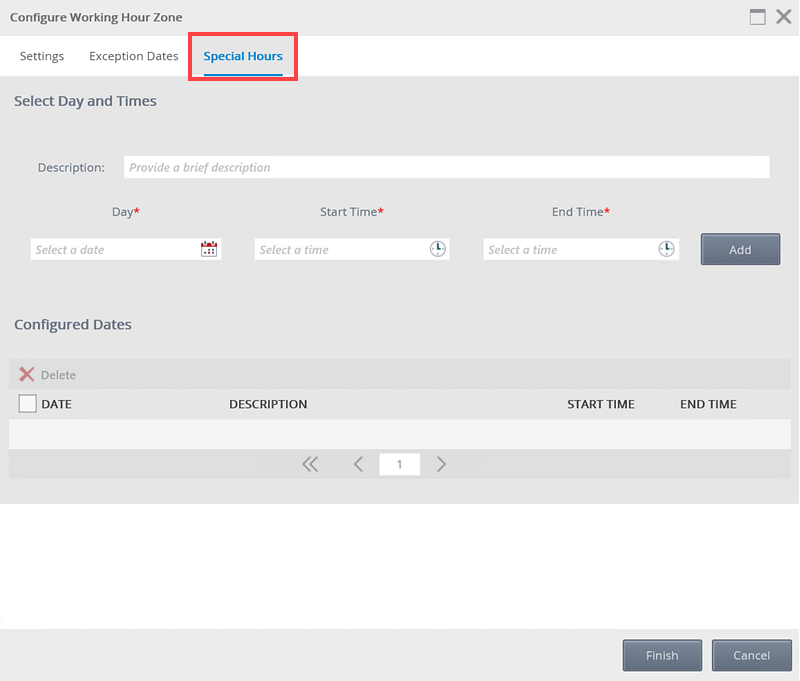Open the End Time clock picker
The width and height of the screenshot is (800, 681).
pos(666,249)
